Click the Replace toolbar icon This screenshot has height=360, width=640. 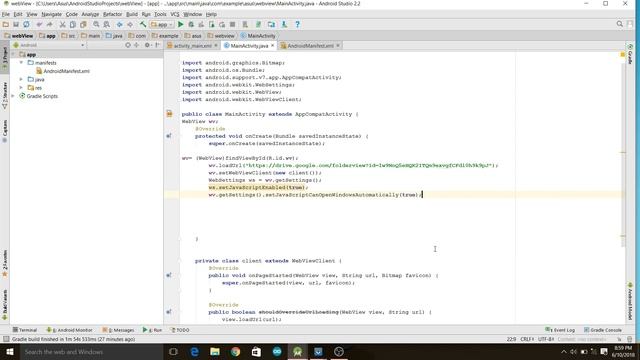(107, 24)
